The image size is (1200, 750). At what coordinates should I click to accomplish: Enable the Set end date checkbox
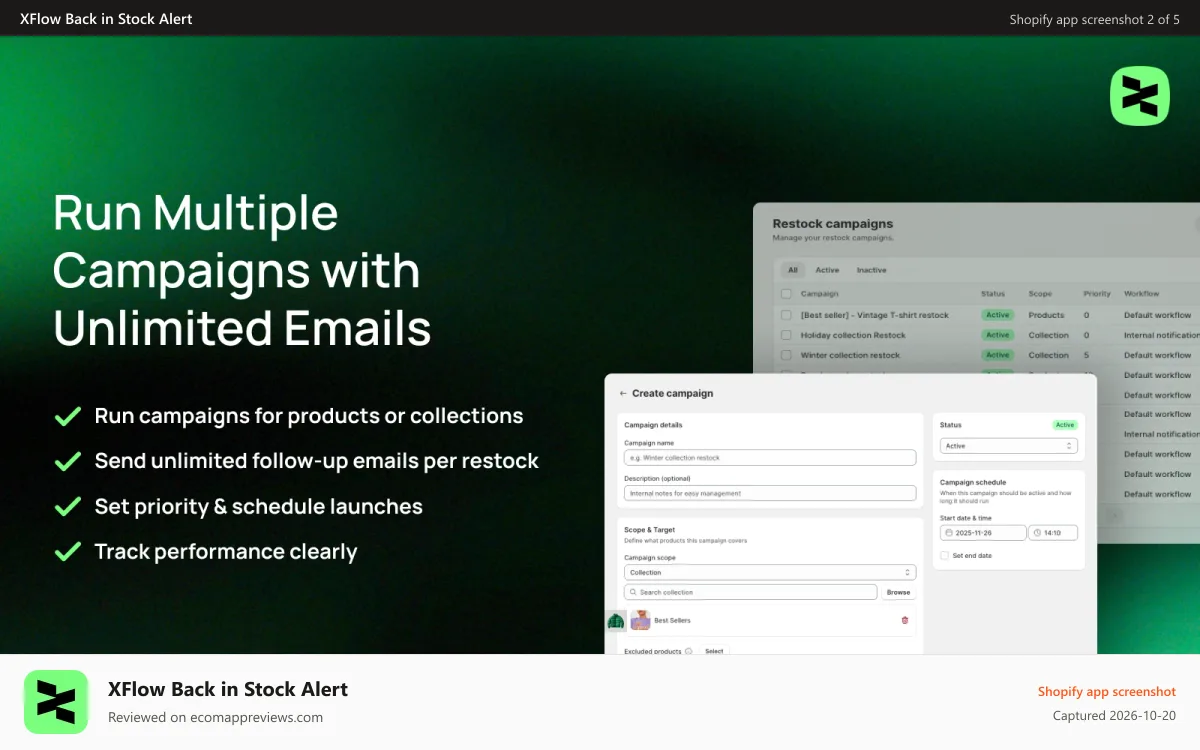pyautogui.click(x=945, y=556)
